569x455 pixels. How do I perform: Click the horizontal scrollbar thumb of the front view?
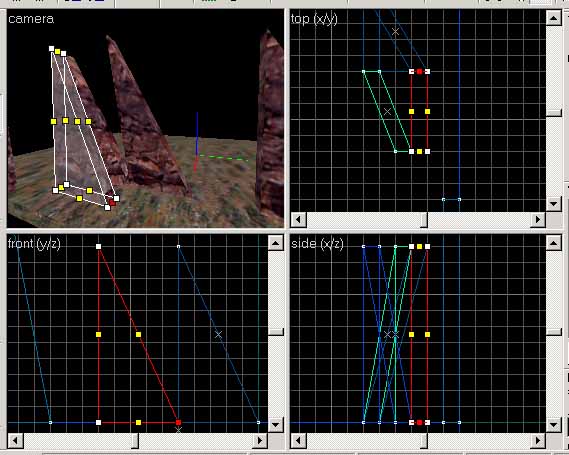point(135,440)
